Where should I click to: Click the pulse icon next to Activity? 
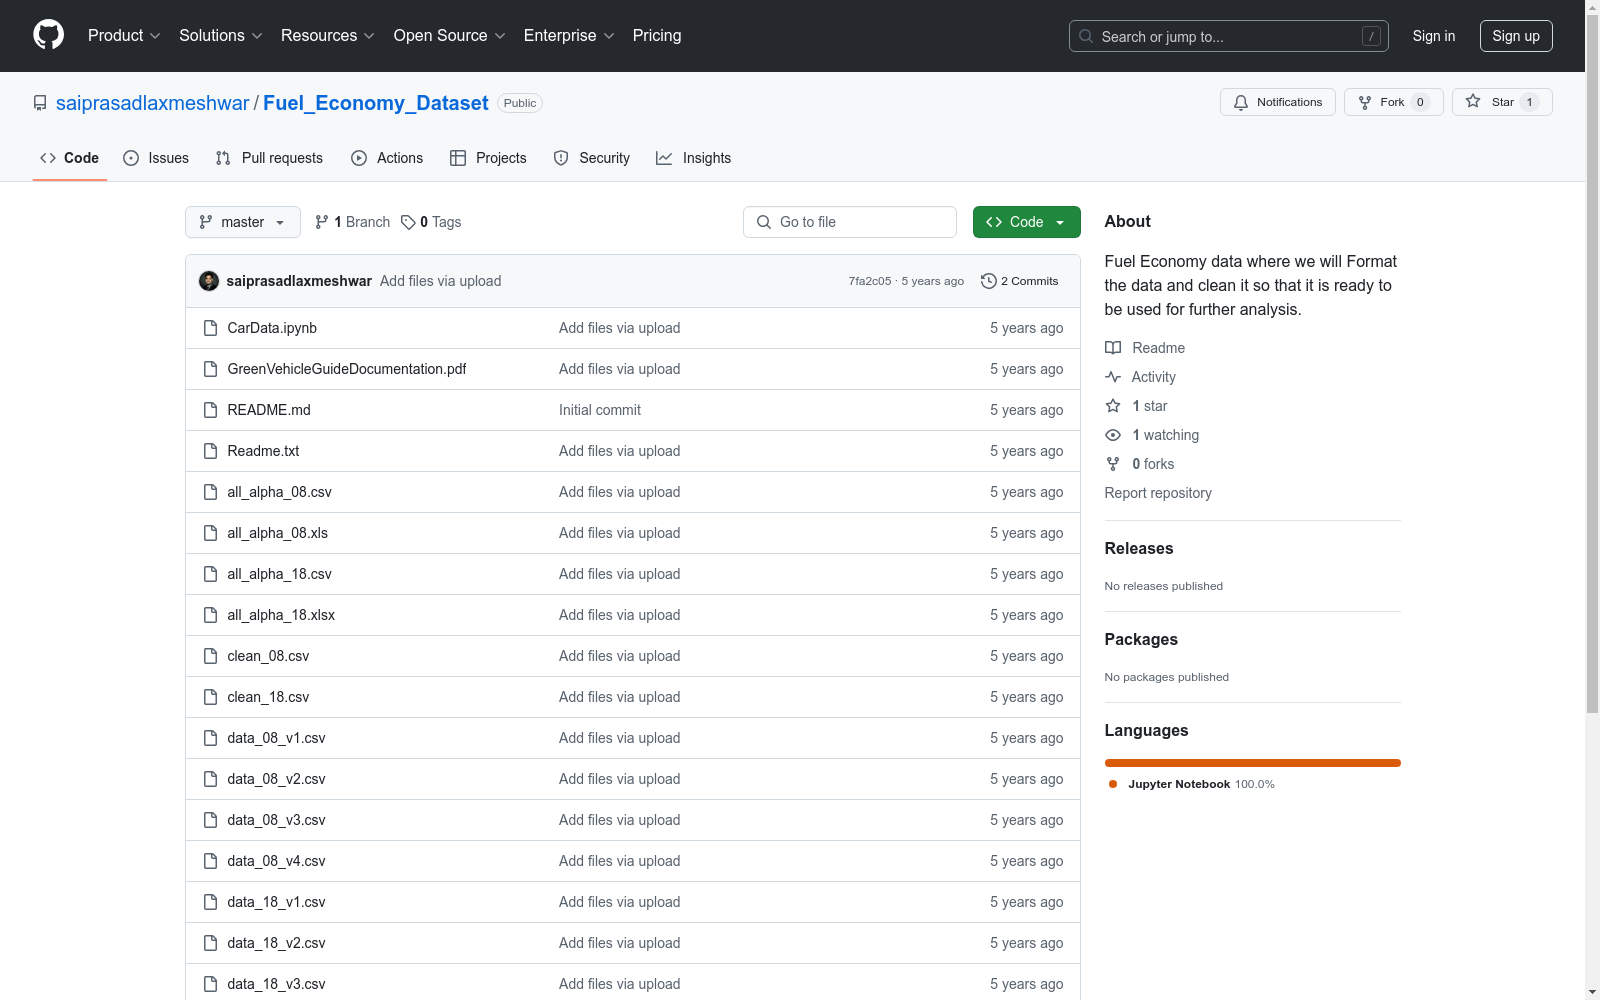point(1113,377)
